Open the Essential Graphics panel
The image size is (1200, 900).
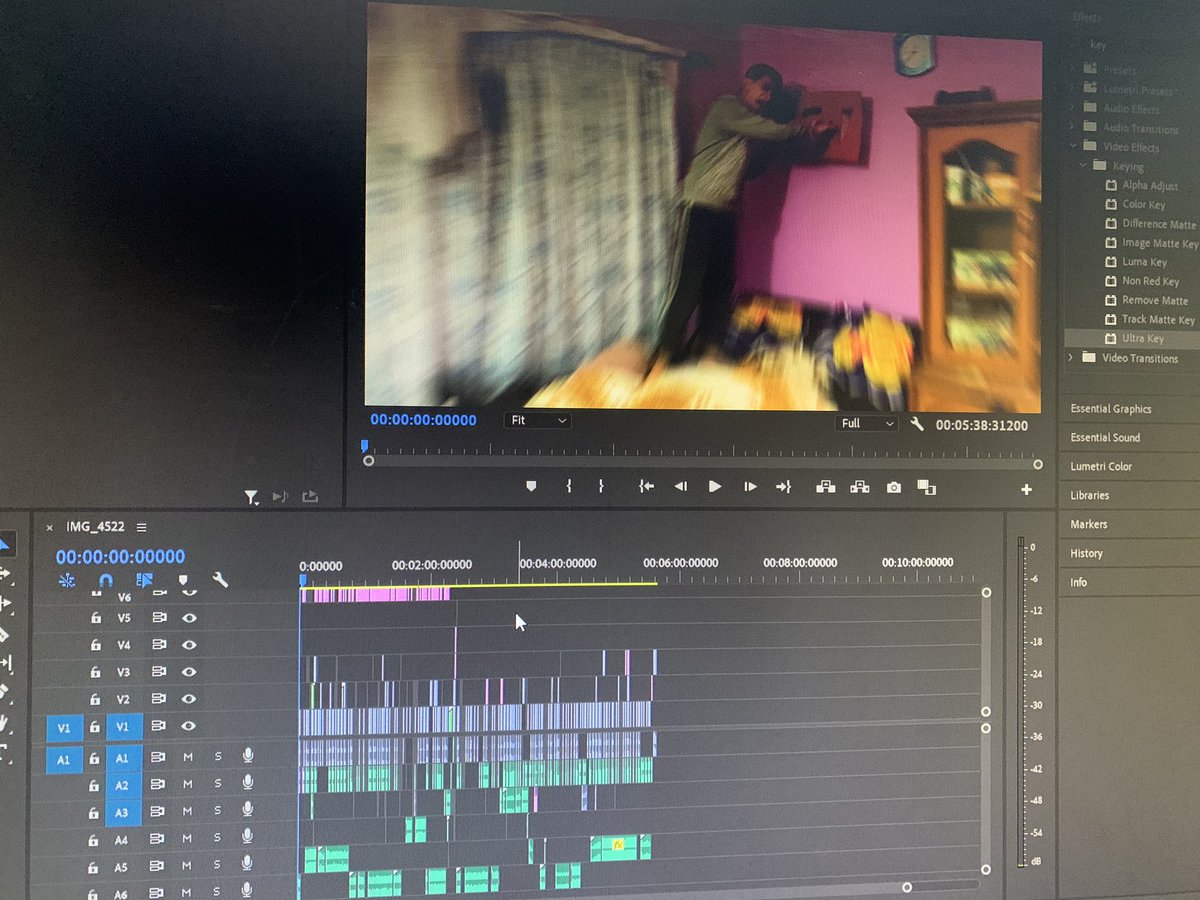click(x=1113, y=409)
